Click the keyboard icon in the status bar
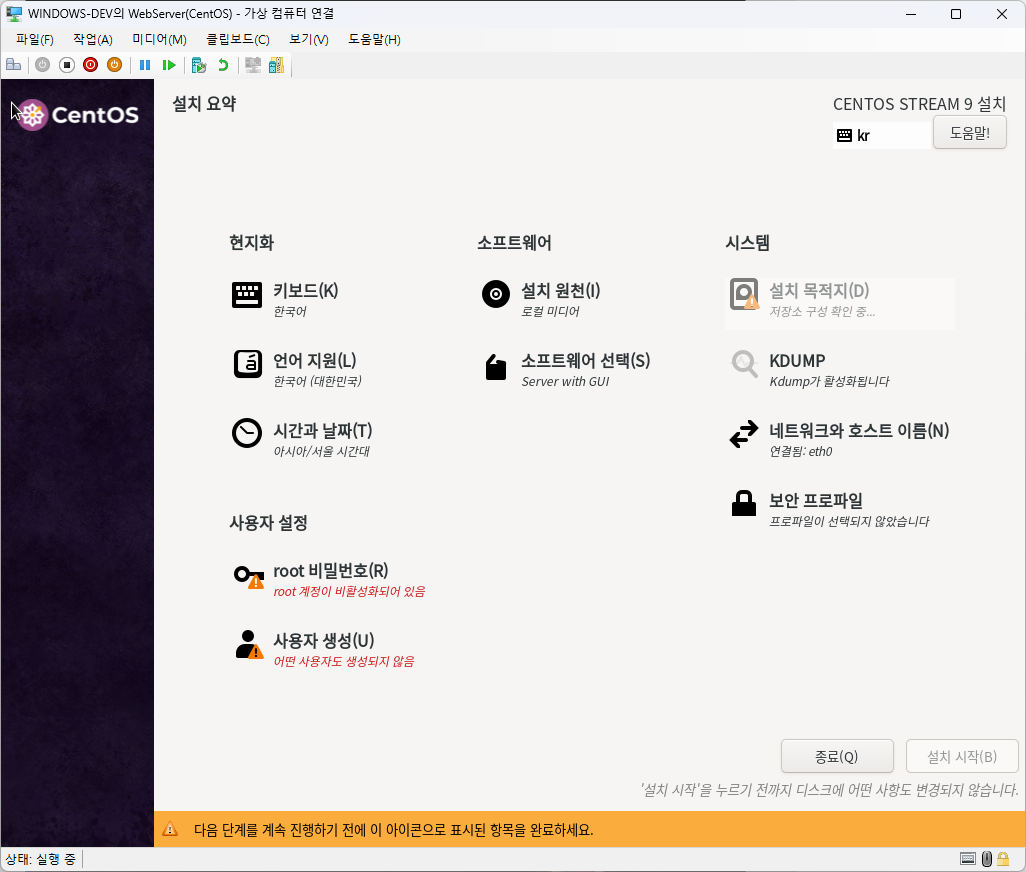Viewport: 1026px width, 872px height. pyautogui.click(x=967, y=858)
